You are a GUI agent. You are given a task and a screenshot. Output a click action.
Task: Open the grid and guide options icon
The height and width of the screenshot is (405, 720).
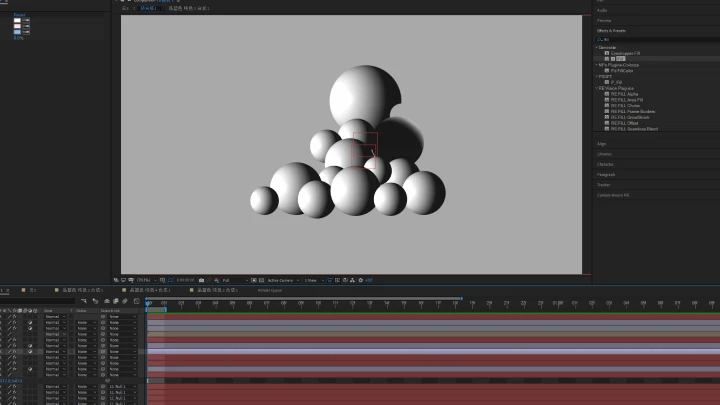point(162,280)
